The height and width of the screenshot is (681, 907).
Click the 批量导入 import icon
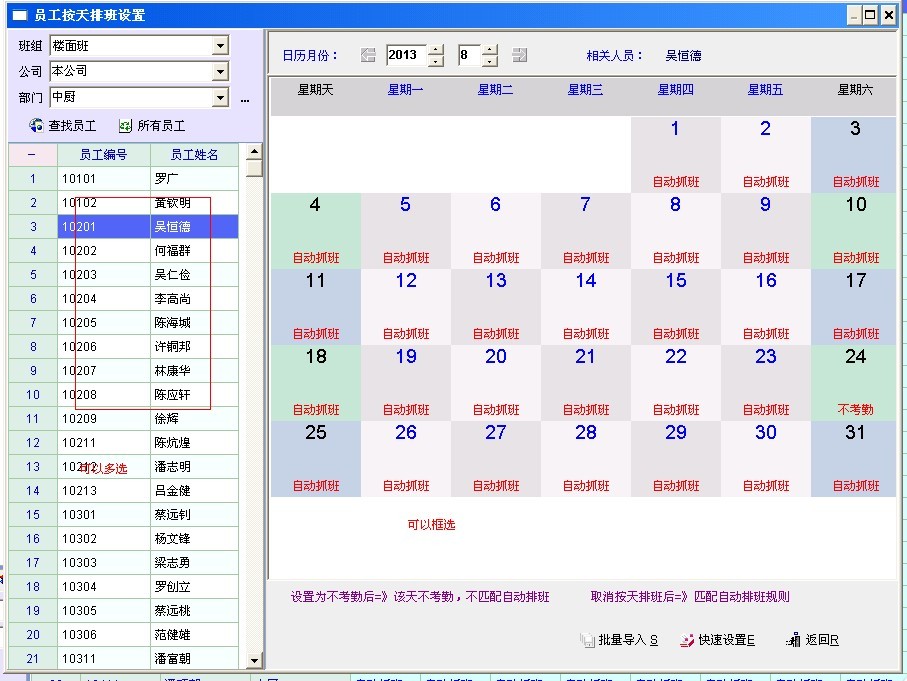pos(587,640)
